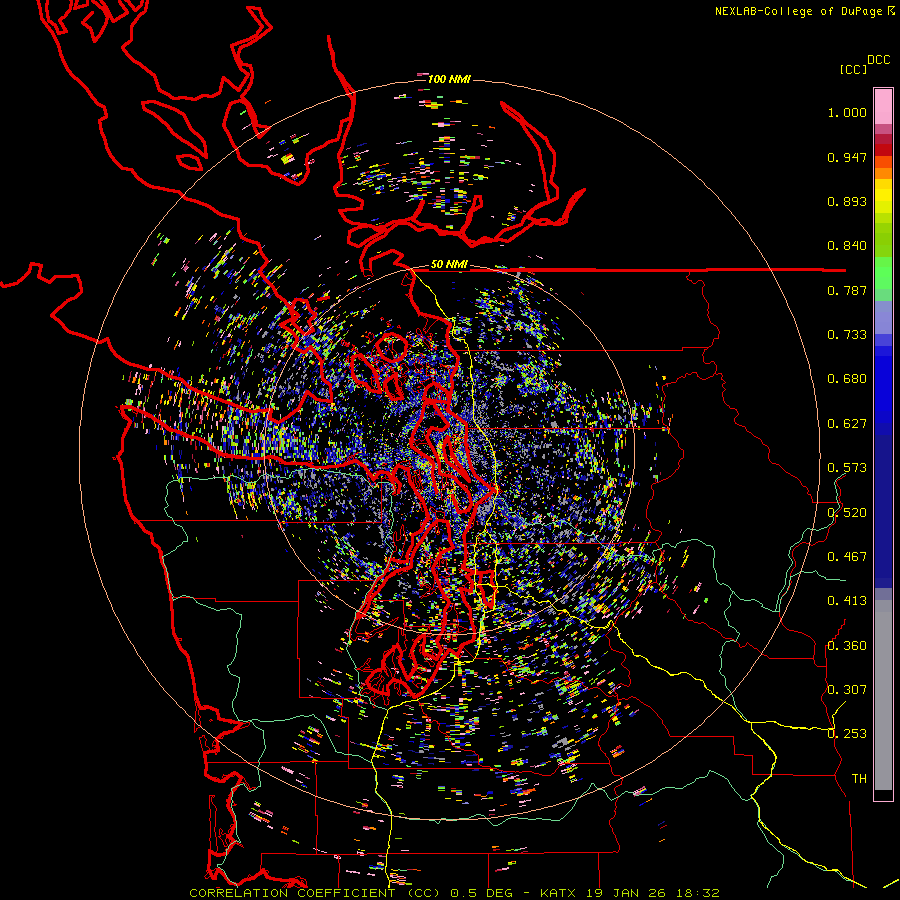The image size is (900, 900).
Task: Click the 0.307 scale value
Action: click(x=847, y=690)
